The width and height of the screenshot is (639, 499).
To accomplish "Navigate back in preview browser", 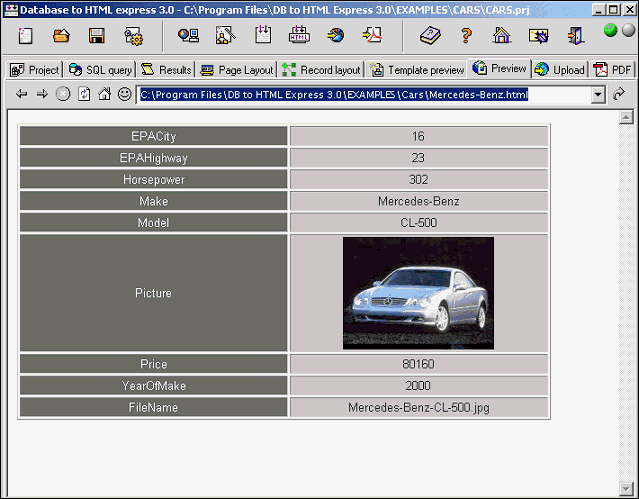I will coord(21,95).
